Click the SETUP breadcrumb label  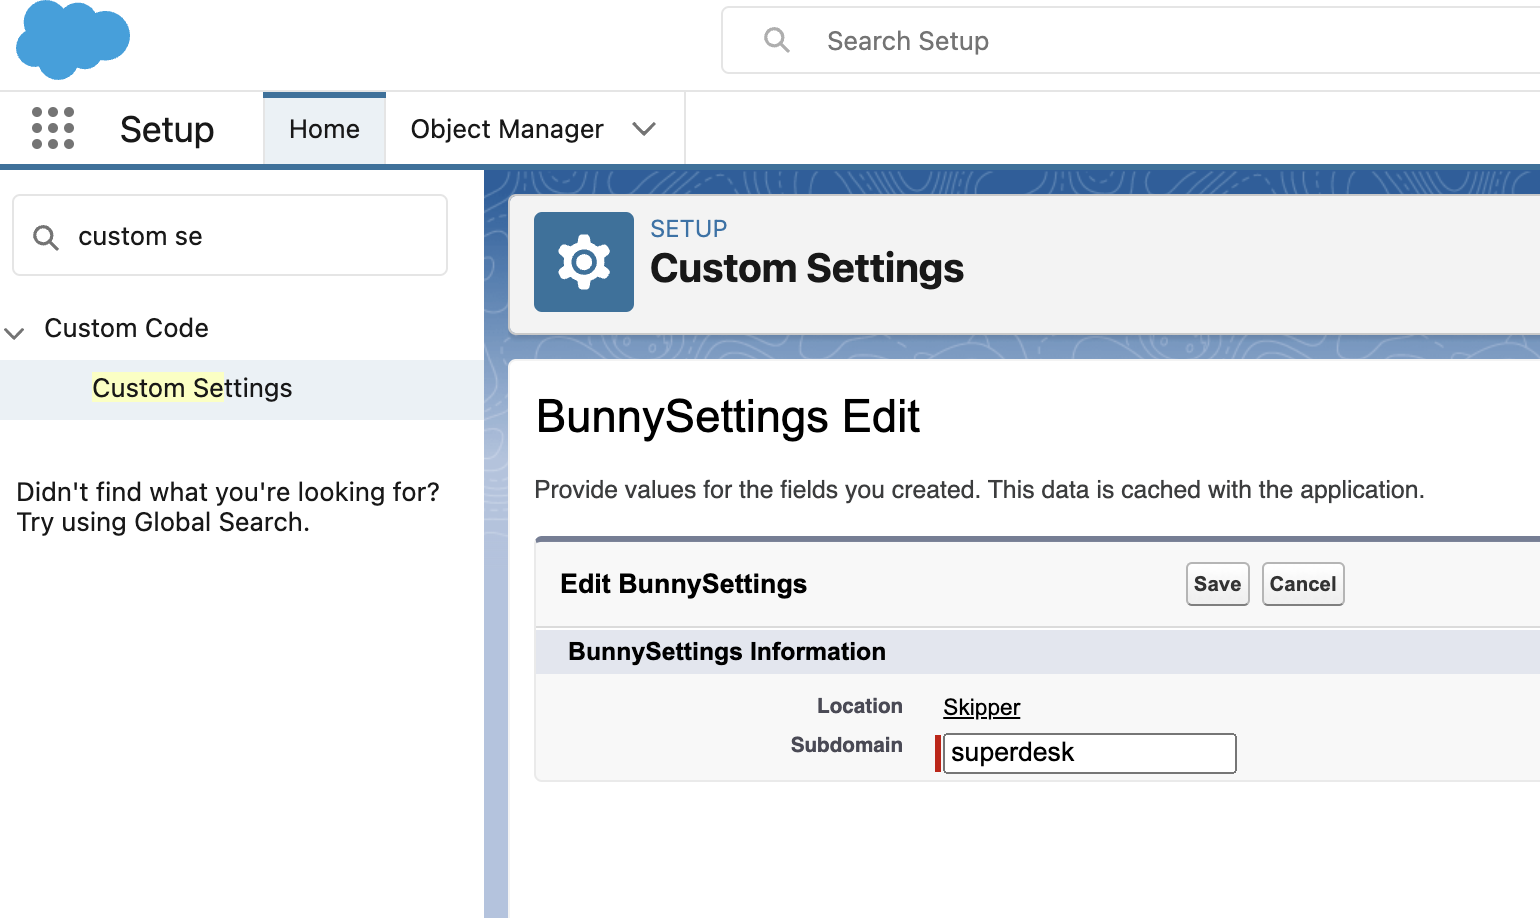(x=689, y=229)
